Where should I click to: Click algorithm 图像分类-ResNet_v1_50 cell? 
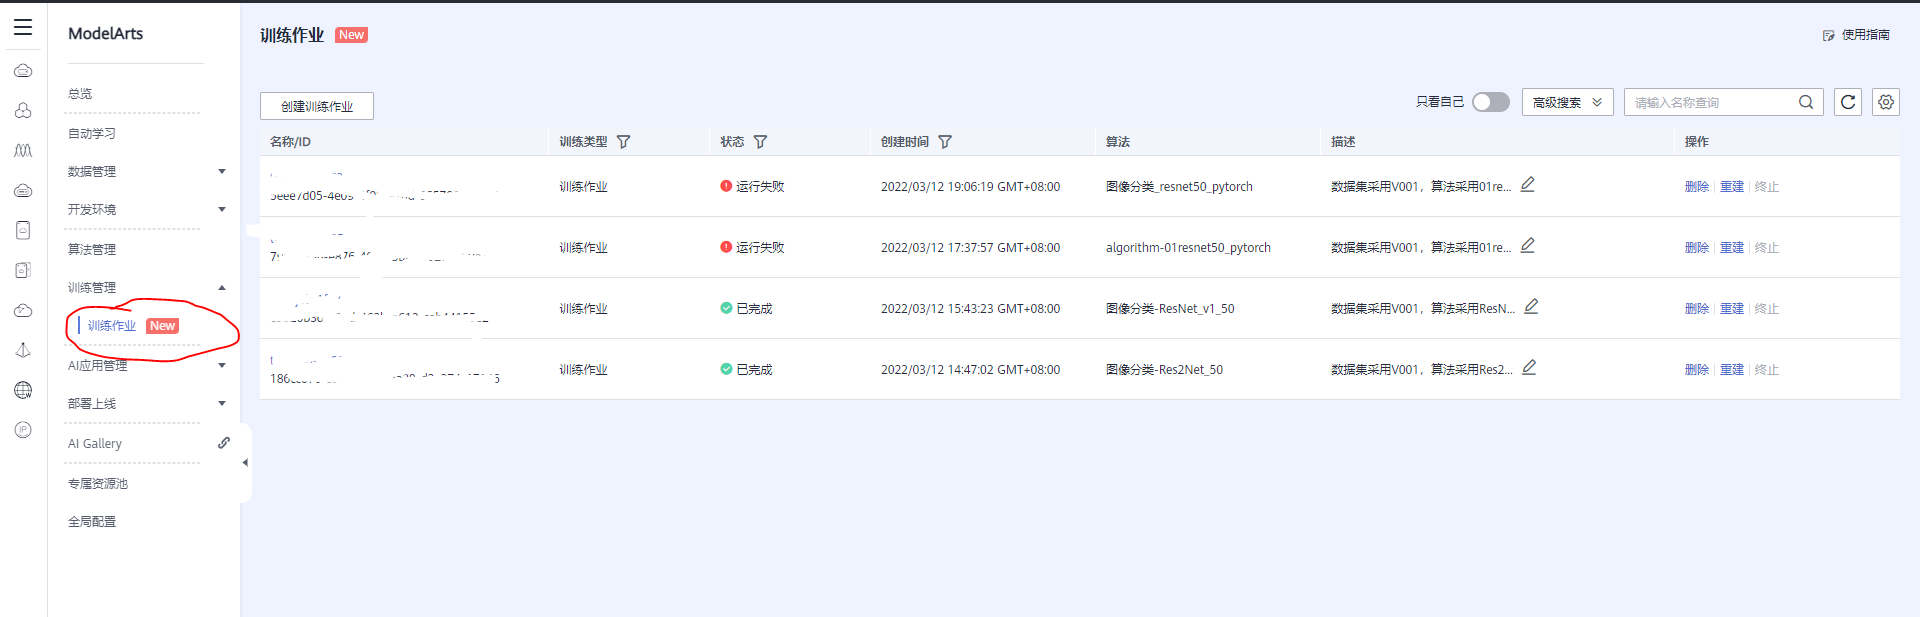tap(1170, 309)
